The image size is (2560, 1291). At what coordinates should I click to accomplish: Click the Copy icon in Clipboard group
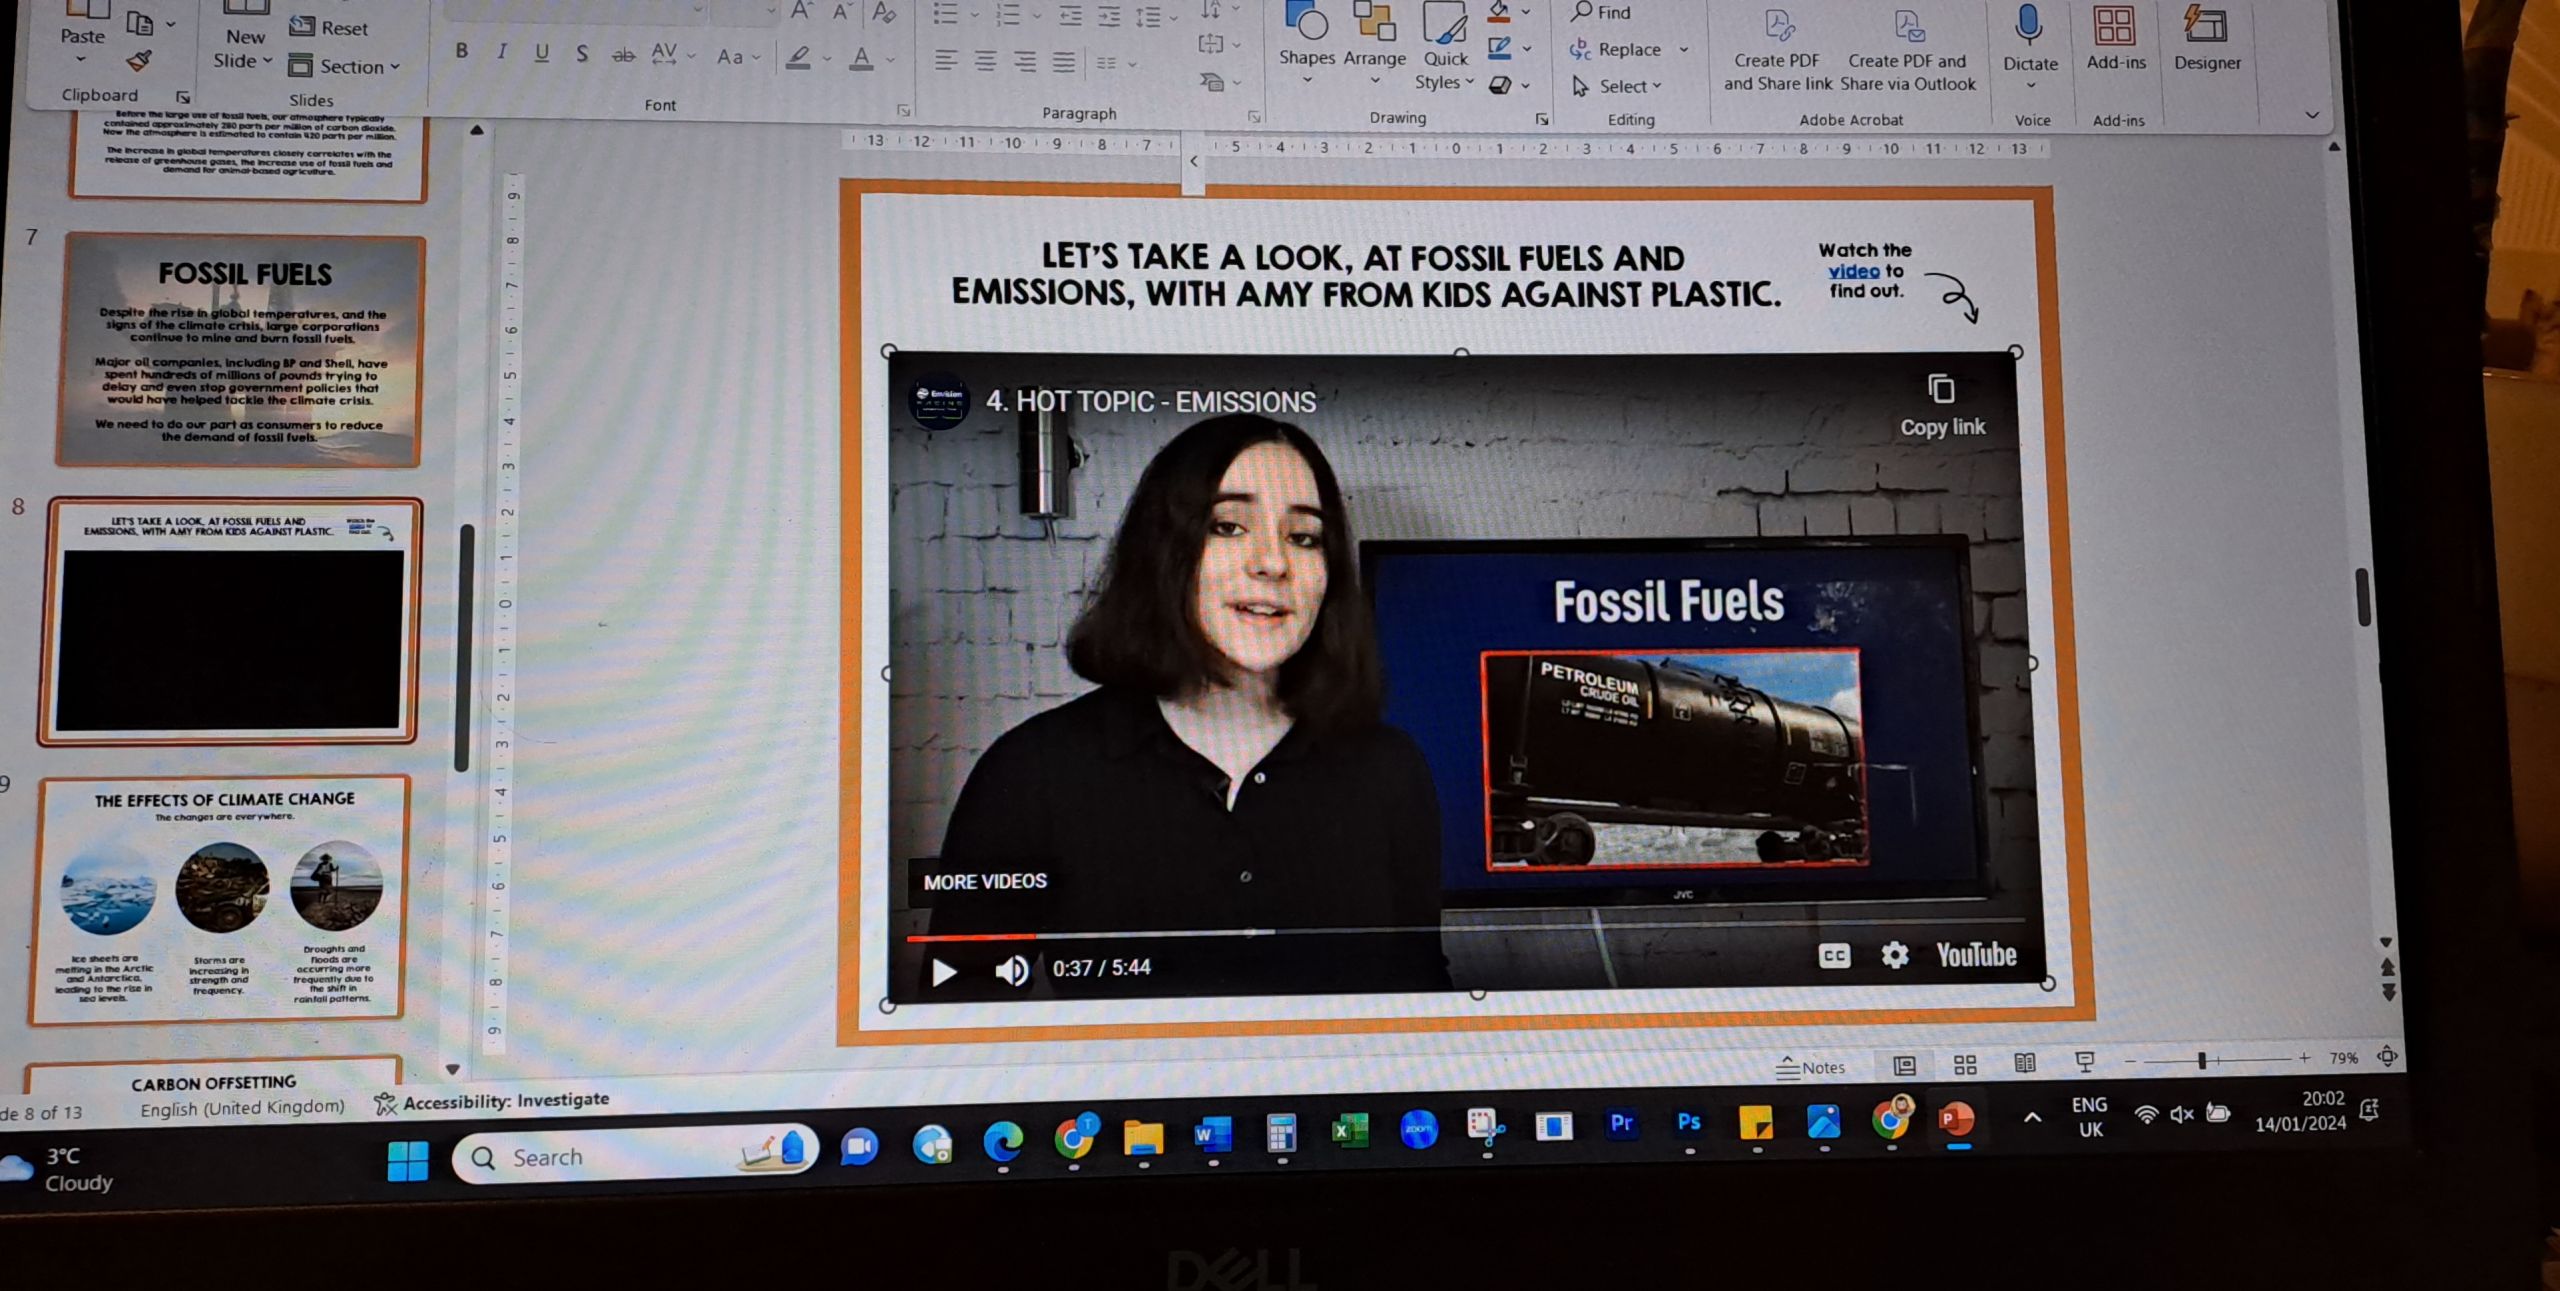[140, 22]
